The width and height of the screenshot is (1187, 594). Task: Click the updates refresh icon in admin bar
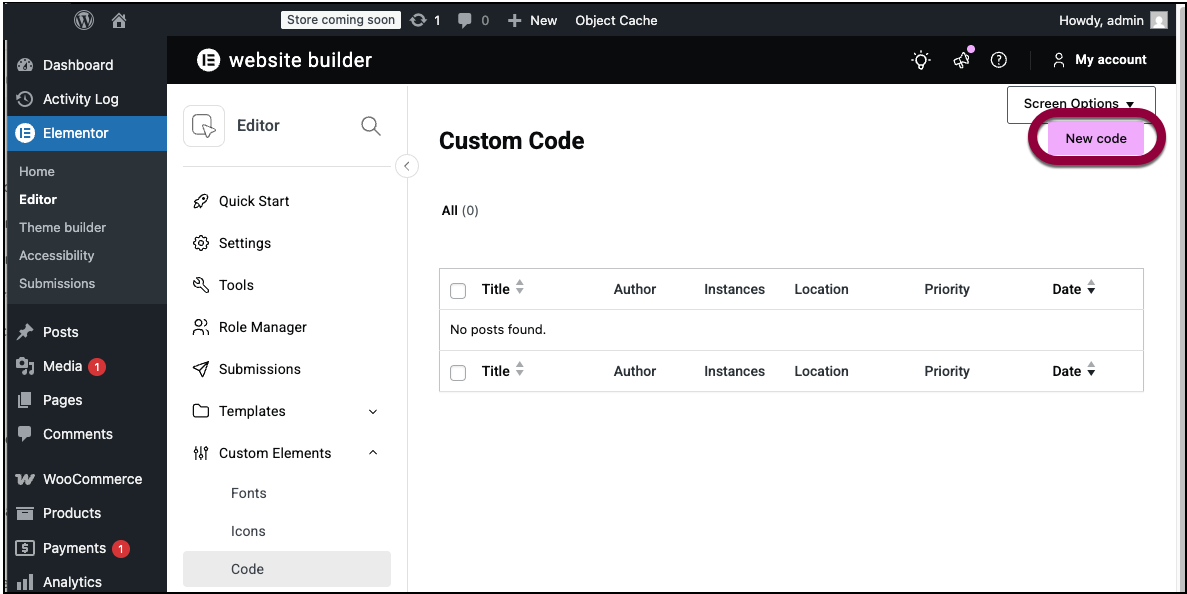[x=418, y=20]
